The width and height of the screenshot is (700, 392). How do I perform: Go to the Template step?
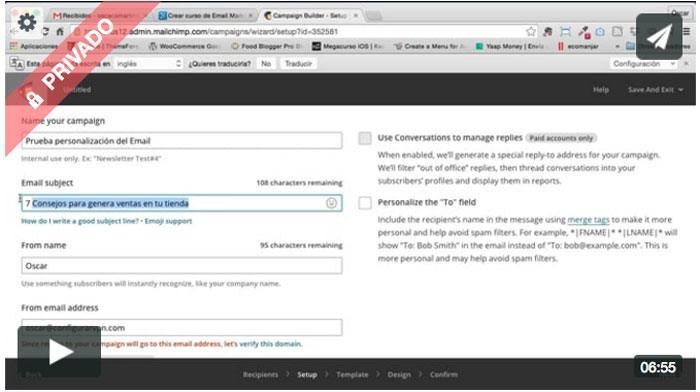click(x=352, y=375)
